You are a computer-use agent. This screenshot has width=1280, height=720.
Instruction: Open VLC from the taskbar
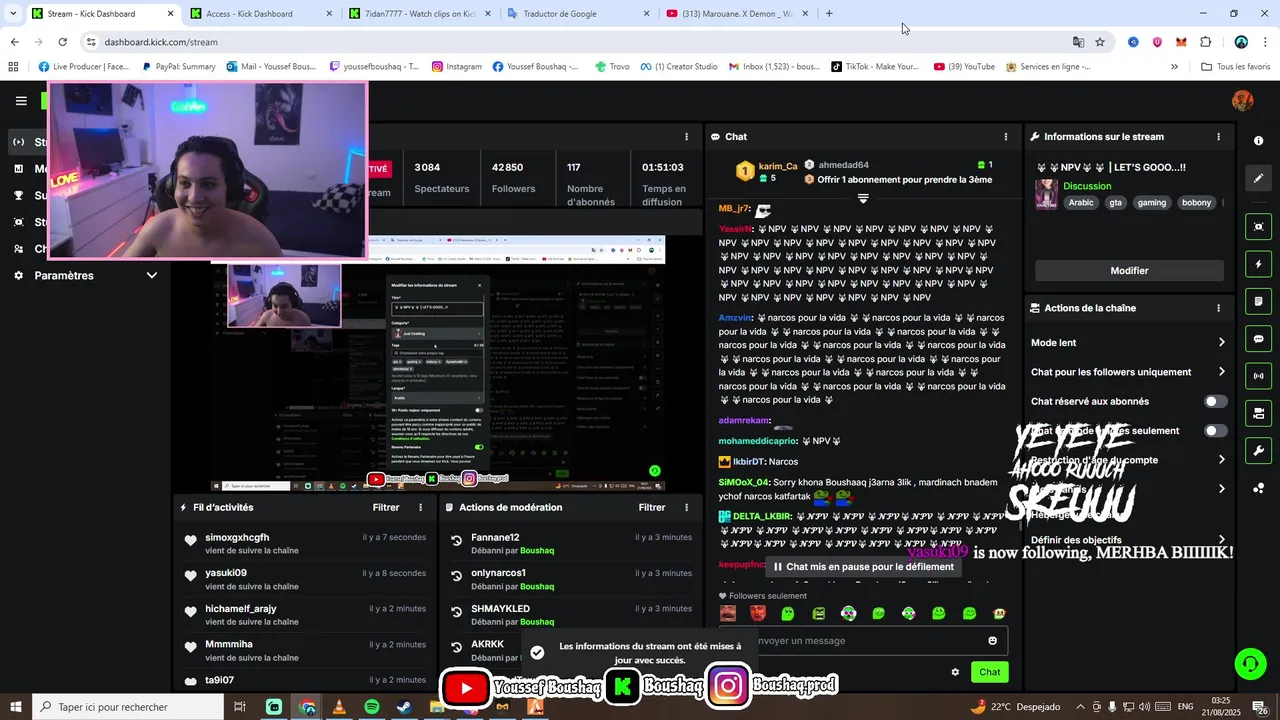(339, 707)
